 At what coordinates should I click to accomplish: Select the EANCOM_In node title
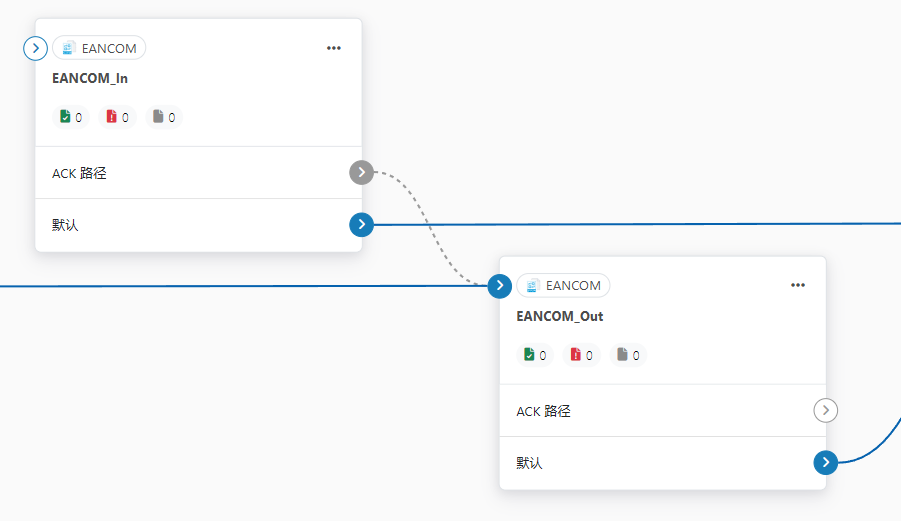(x=90, y=78)
